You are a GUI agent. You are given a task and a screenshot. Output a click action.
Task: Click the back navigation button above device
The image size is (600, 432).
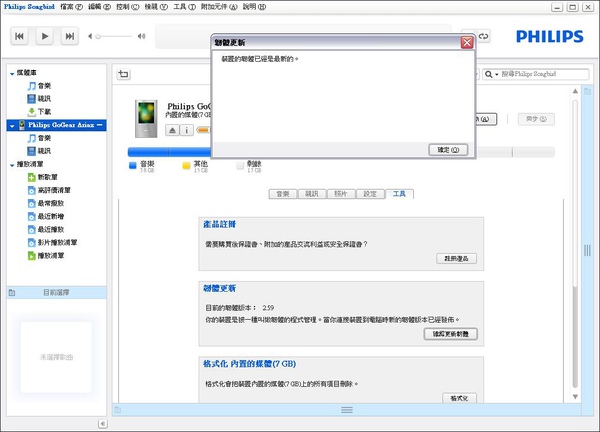coord(123,74)
